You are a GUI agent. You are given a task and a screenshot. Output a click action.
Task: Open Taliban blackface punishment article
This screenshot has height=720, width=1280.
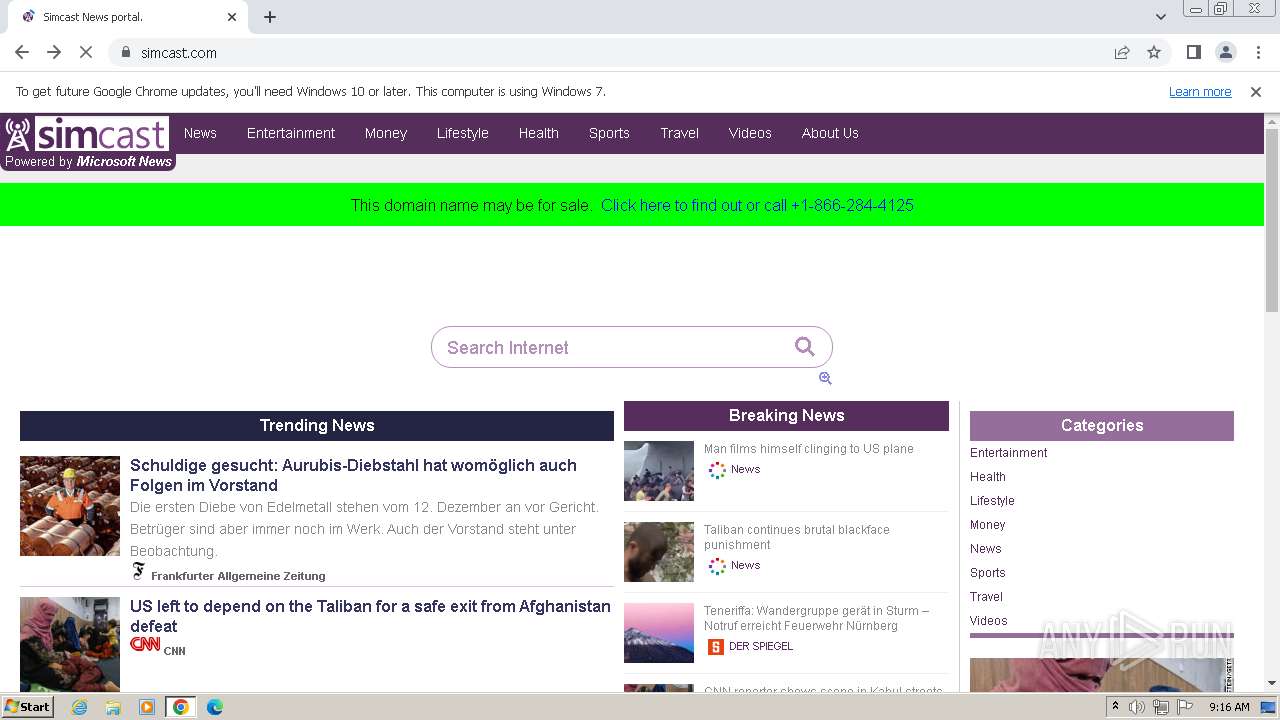(x=797, y=537)
